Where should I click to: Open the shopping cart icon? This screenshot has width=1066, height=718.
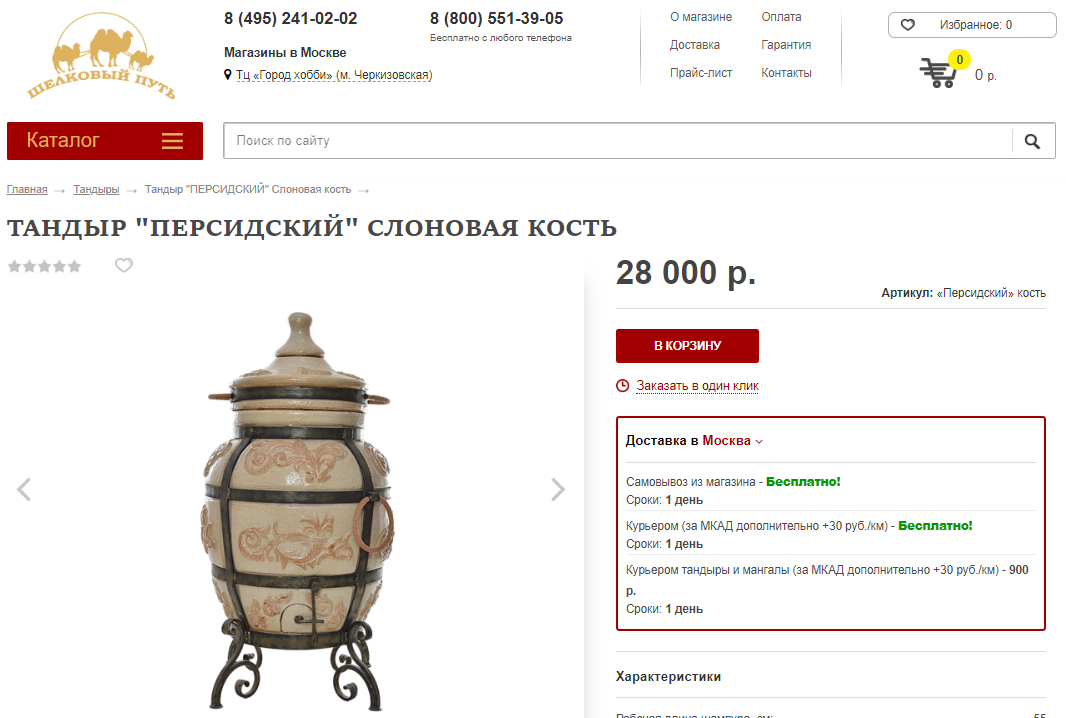938,72
